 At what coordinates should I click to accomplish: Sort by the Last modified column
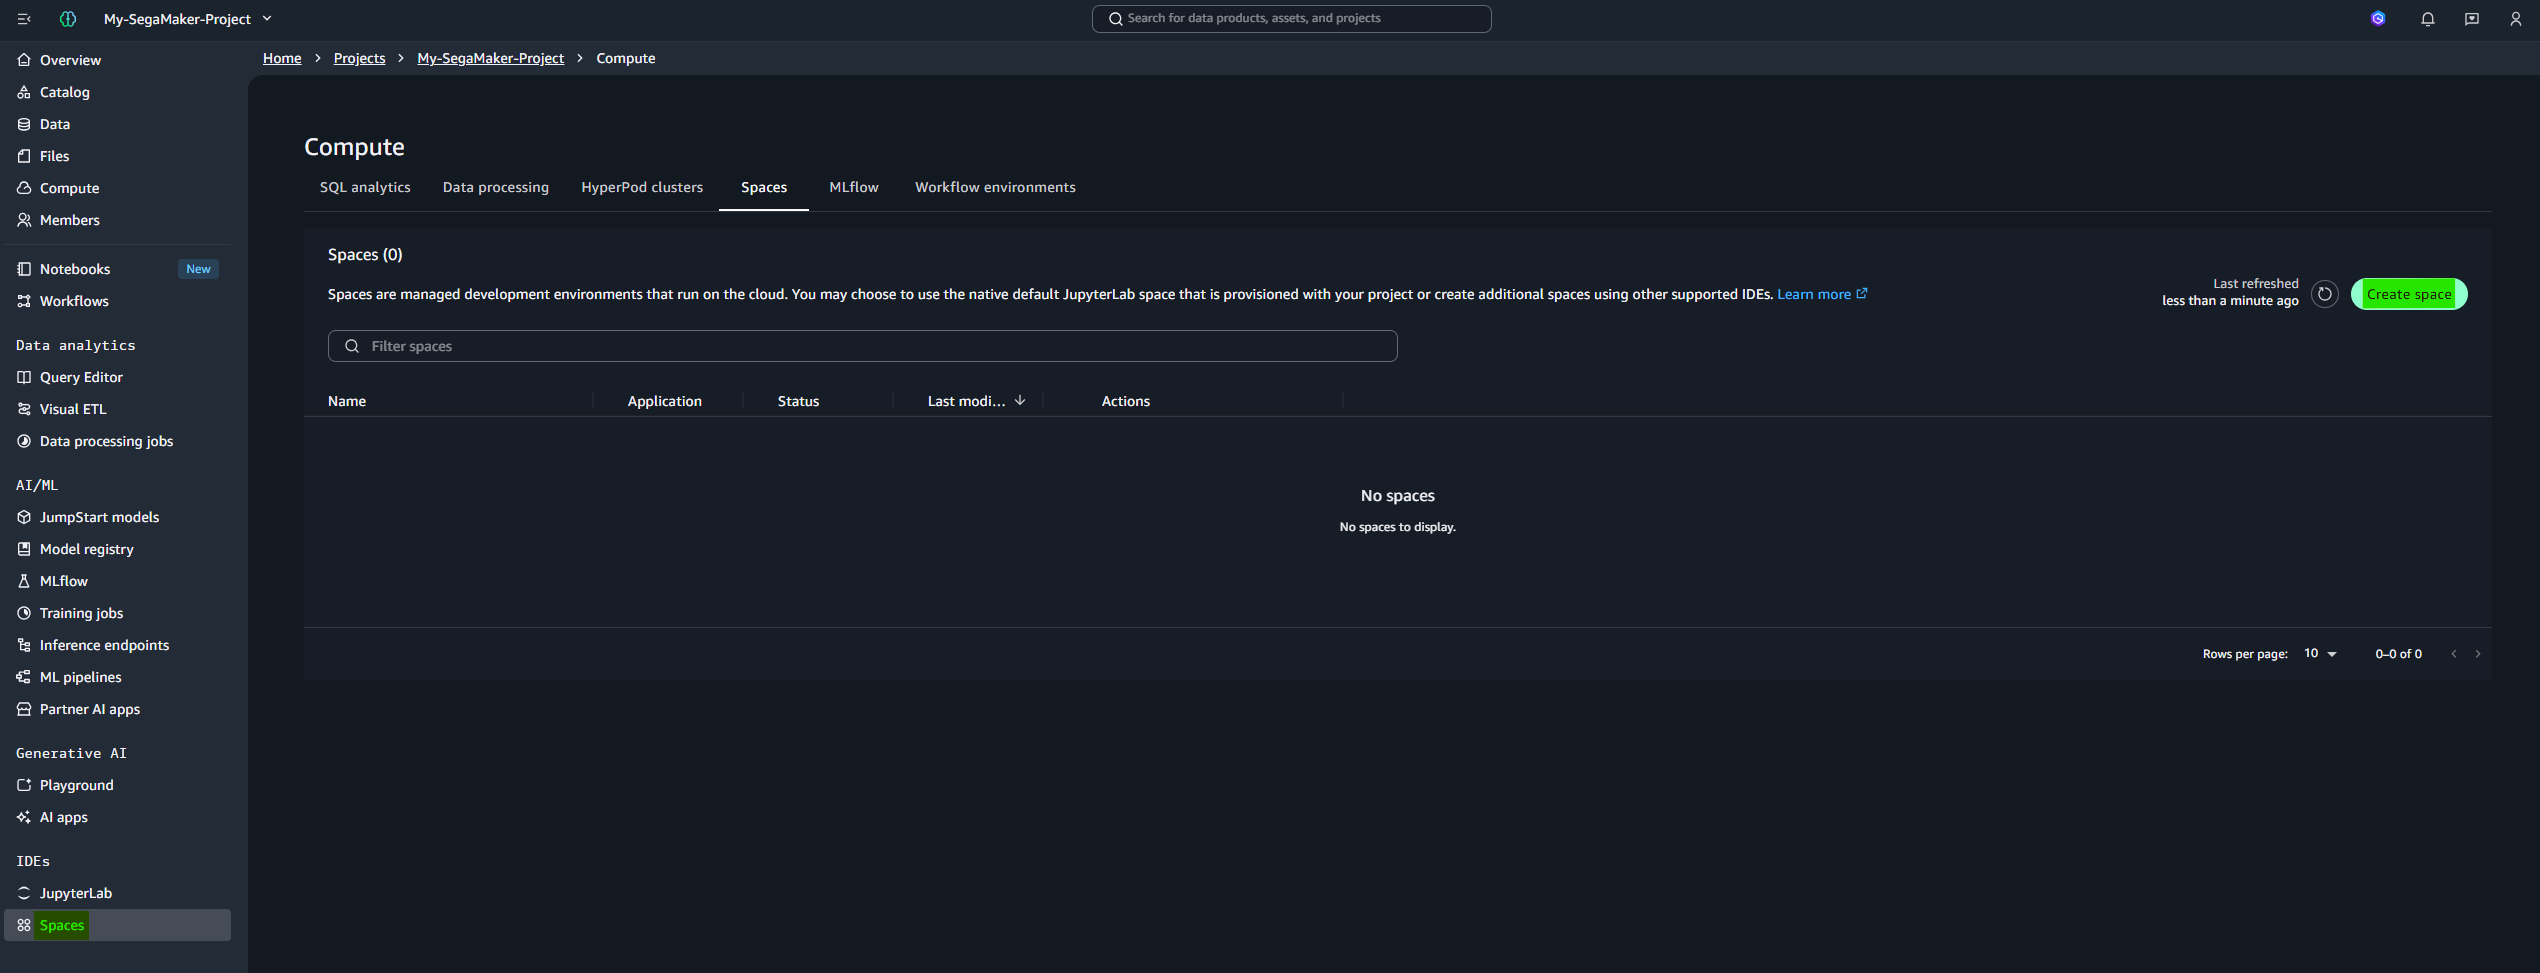tap(976, 401)
